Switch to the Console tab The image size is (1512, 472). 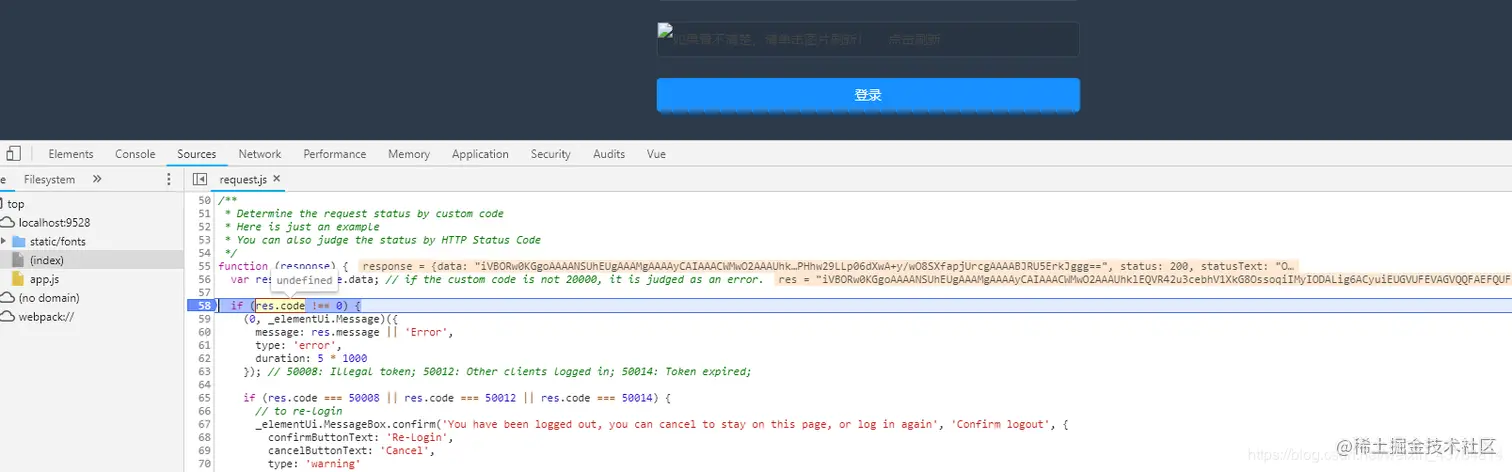point(135,154)
